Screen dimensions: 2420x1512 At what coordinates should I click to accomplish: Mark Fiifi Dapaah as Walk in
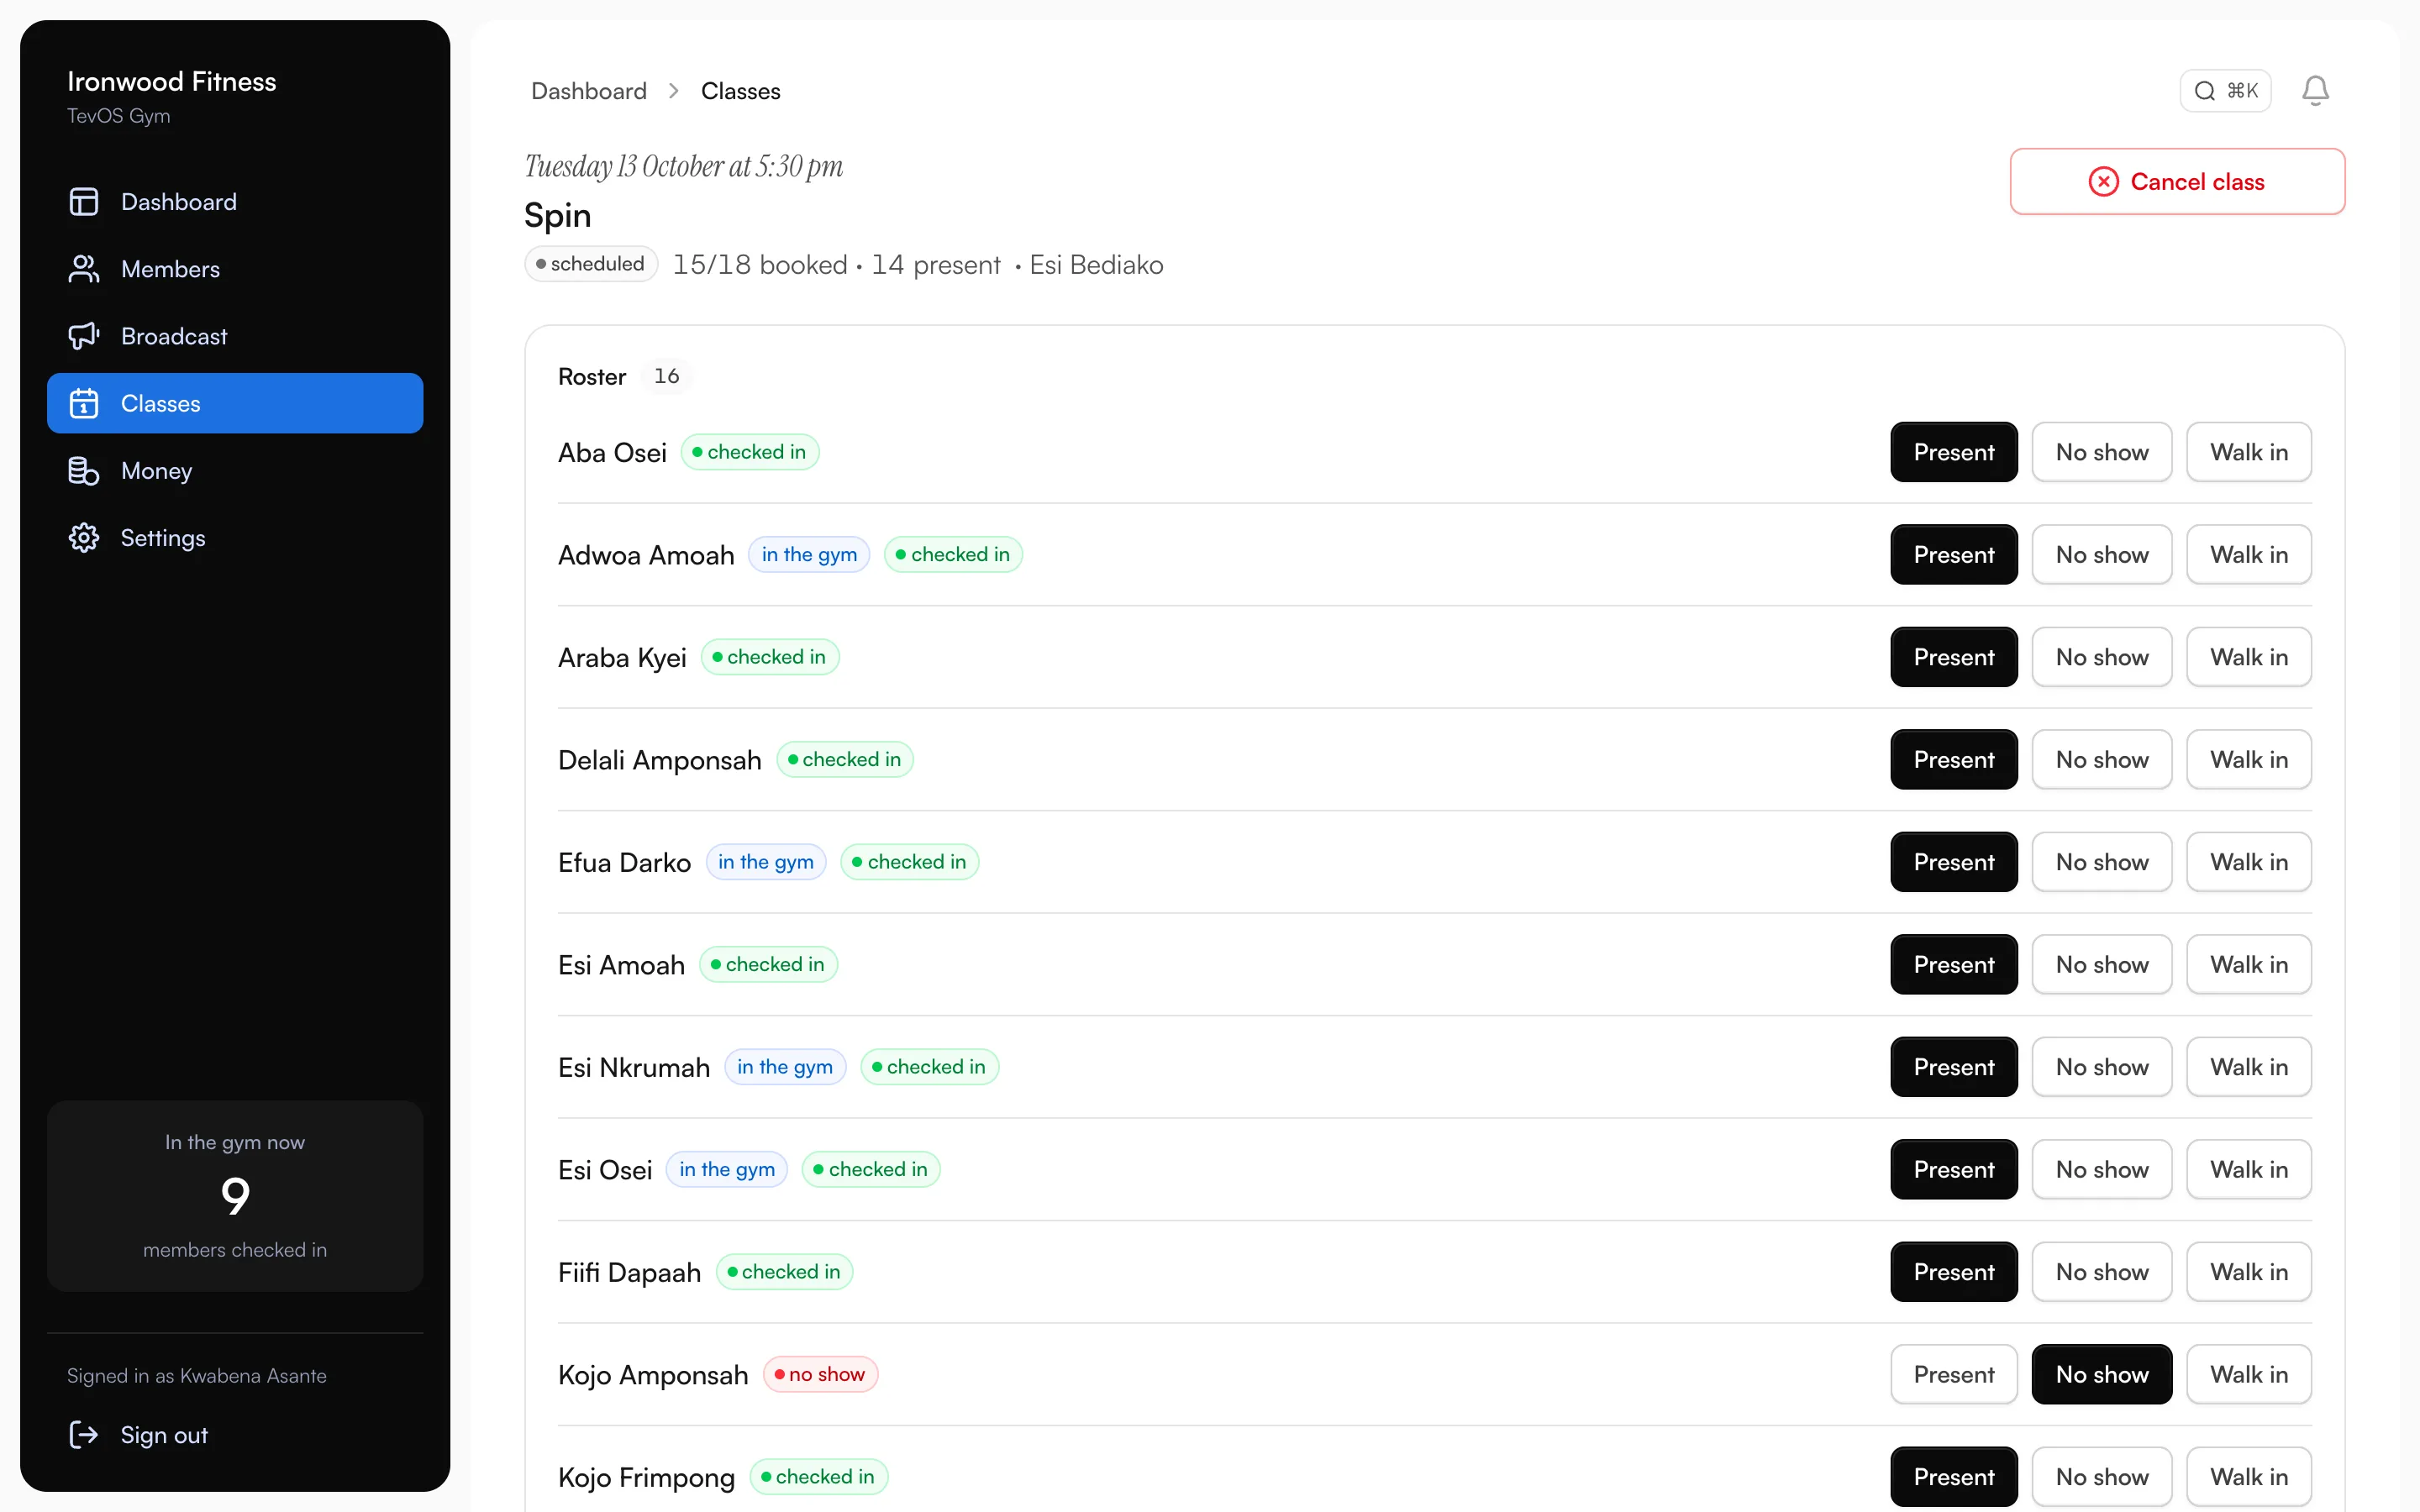pyautogui.click(x=2248, y=1272)
